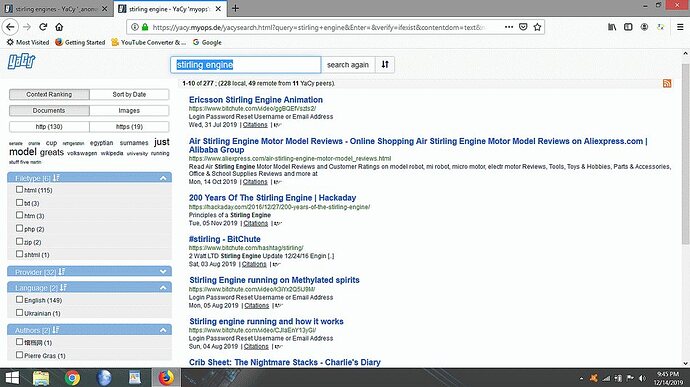690x387 pixels.
Task: Collapse the Filetype facet panel
Action: point(163,178)
